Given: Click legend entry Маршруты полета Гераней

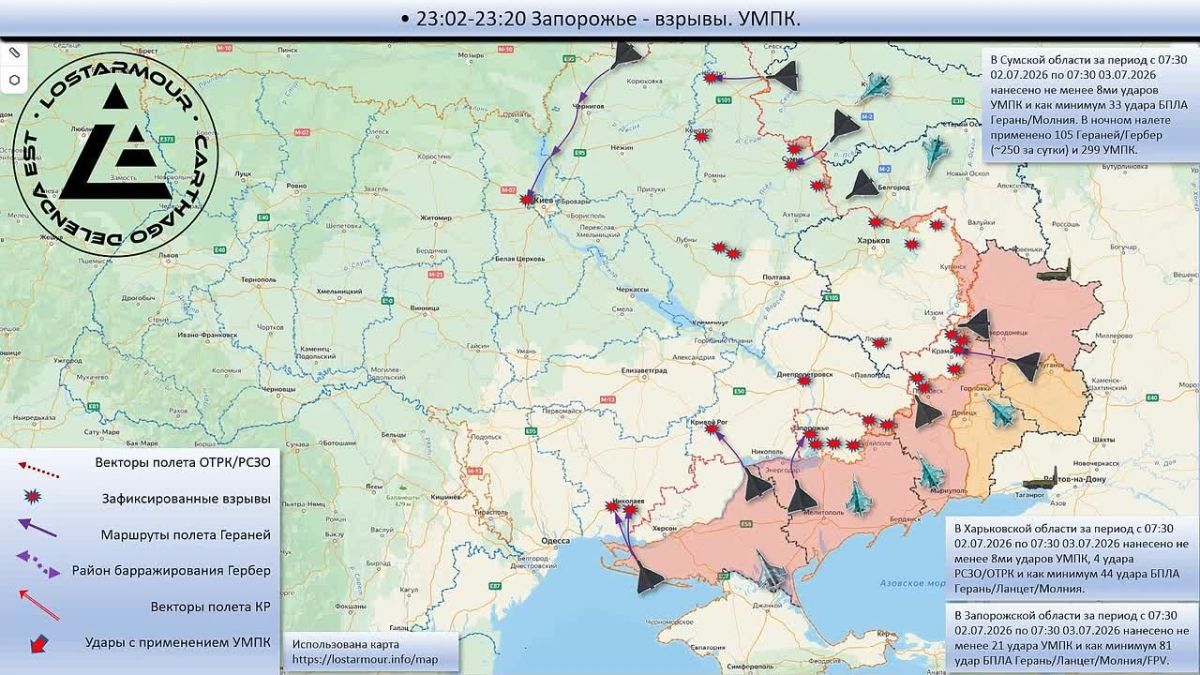Looking at the screenshot, I should (x=186, y=534).
